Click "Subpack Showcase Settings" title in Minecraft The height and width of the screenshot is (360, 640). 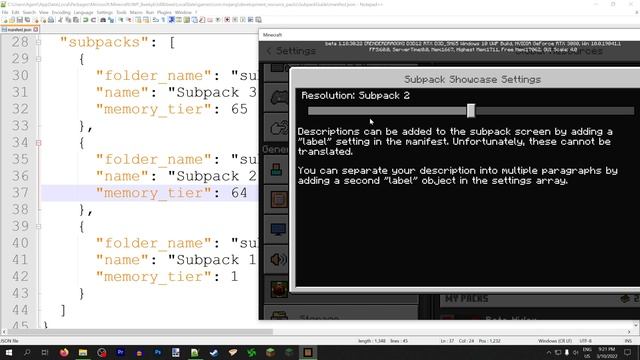coord(472,79)
